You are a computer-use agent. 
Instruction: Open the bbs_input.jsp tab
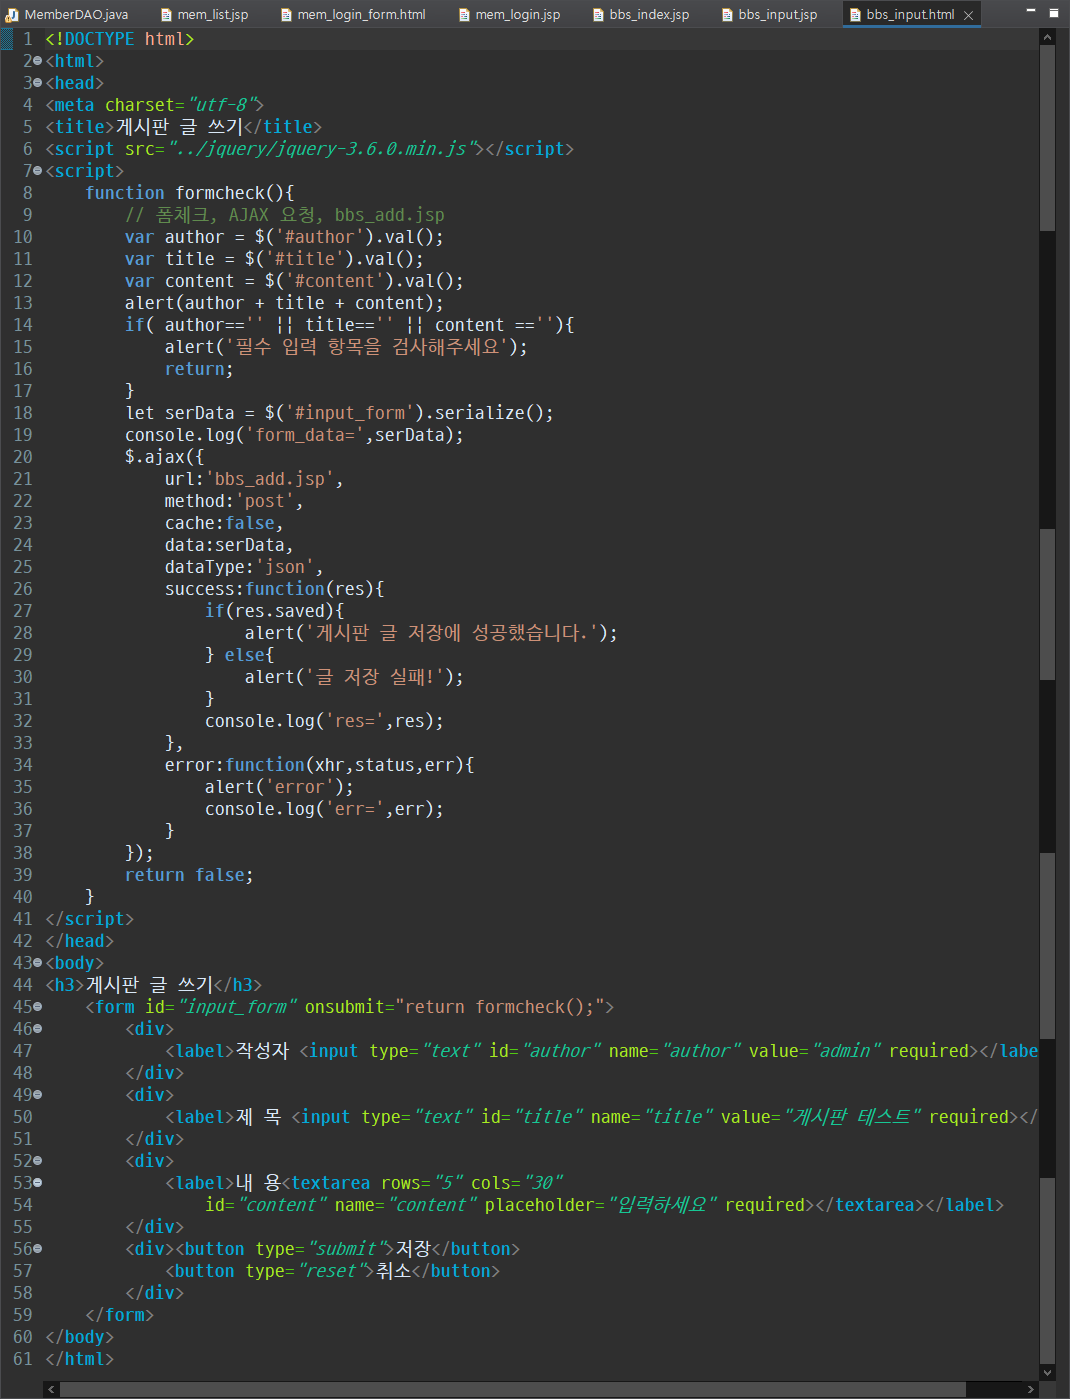[x=777, y=15]
